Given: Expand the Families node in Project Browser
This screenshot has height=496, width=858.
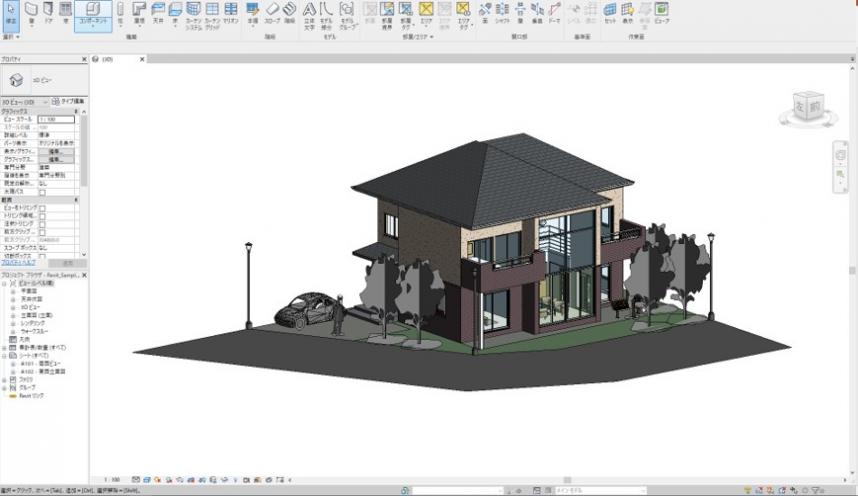Looking at the screenshot, I should pos(4,380).
